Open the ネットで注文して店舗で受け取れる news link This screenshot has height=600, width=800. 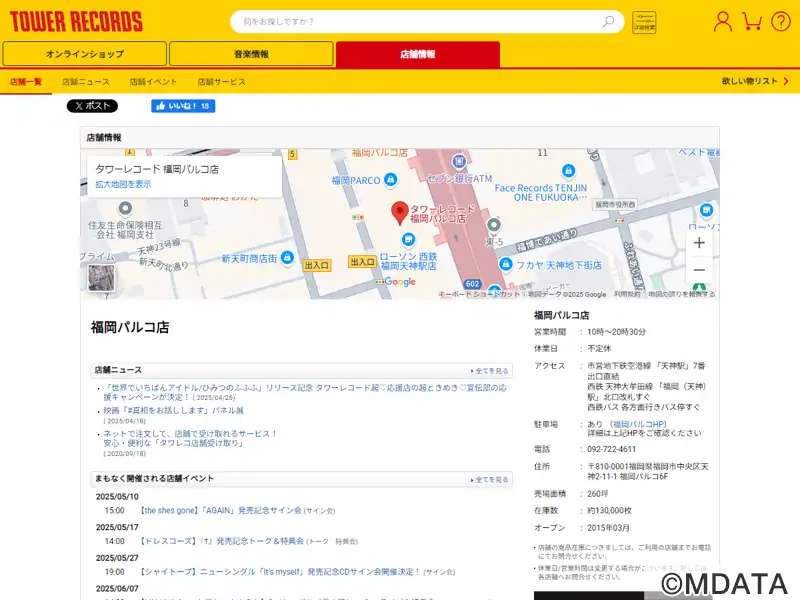click(x=190, y=438)
